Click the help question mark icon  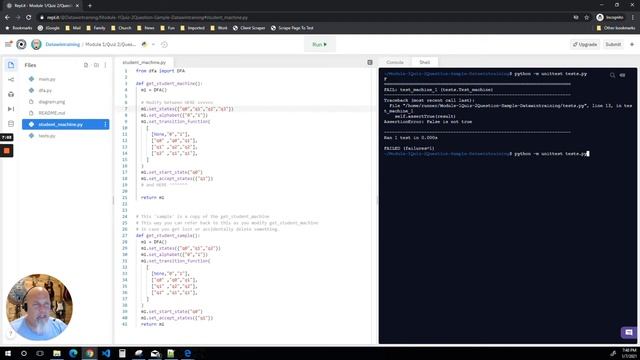tap(11, 333)
